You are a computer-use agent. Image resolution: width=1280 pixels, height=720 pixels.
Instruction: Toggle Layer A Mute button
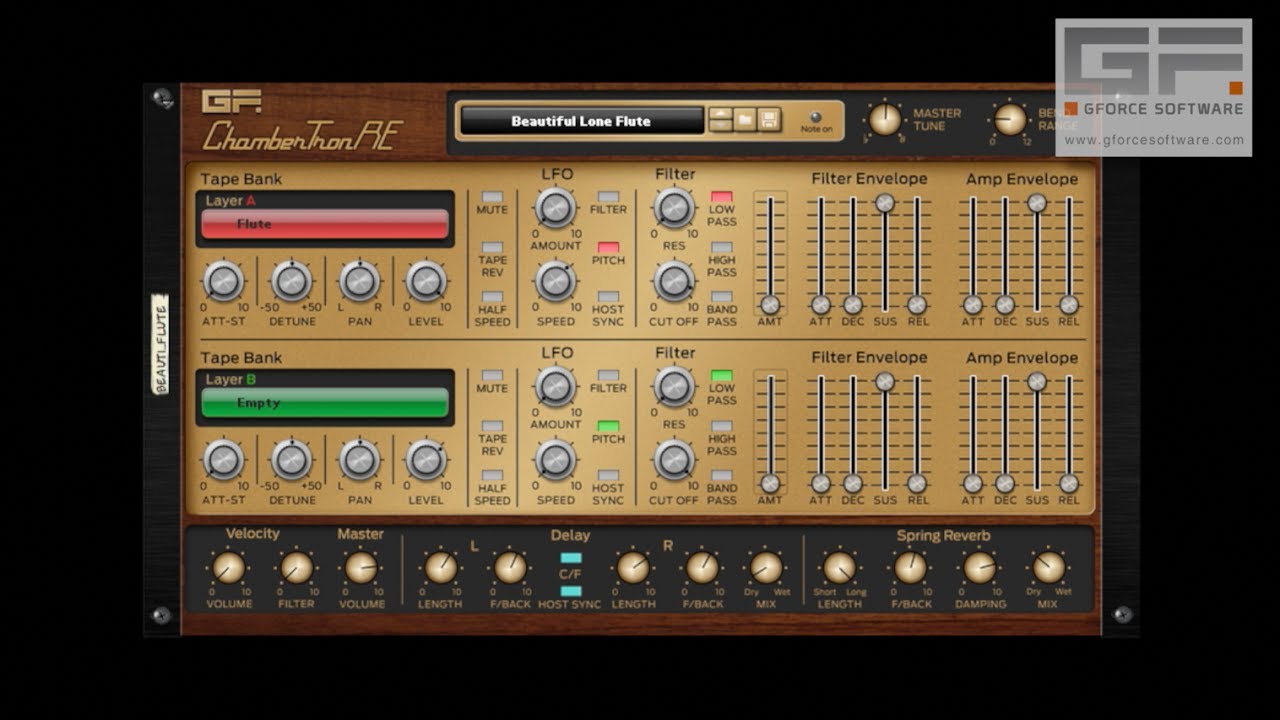tap(492, 197)
